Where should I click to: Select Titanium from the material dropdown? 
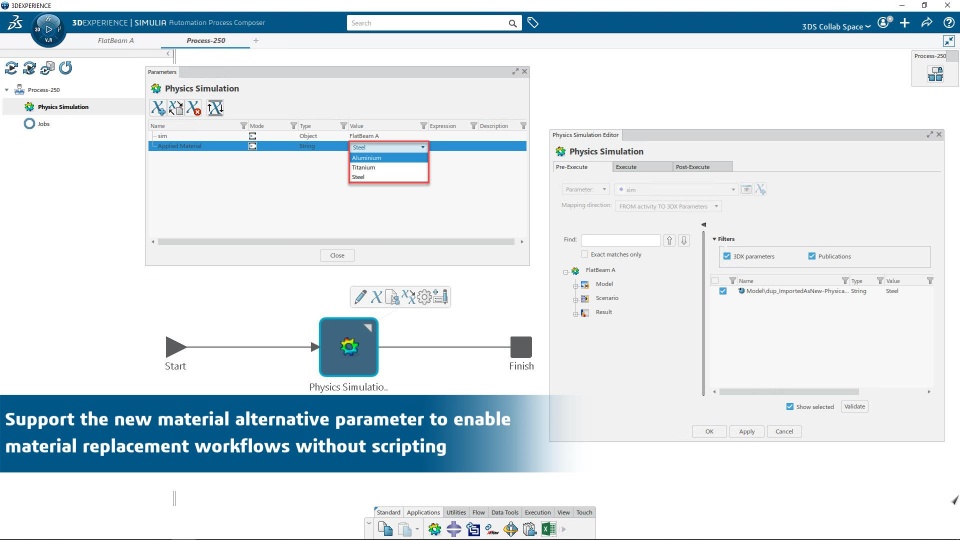point(388,167)
